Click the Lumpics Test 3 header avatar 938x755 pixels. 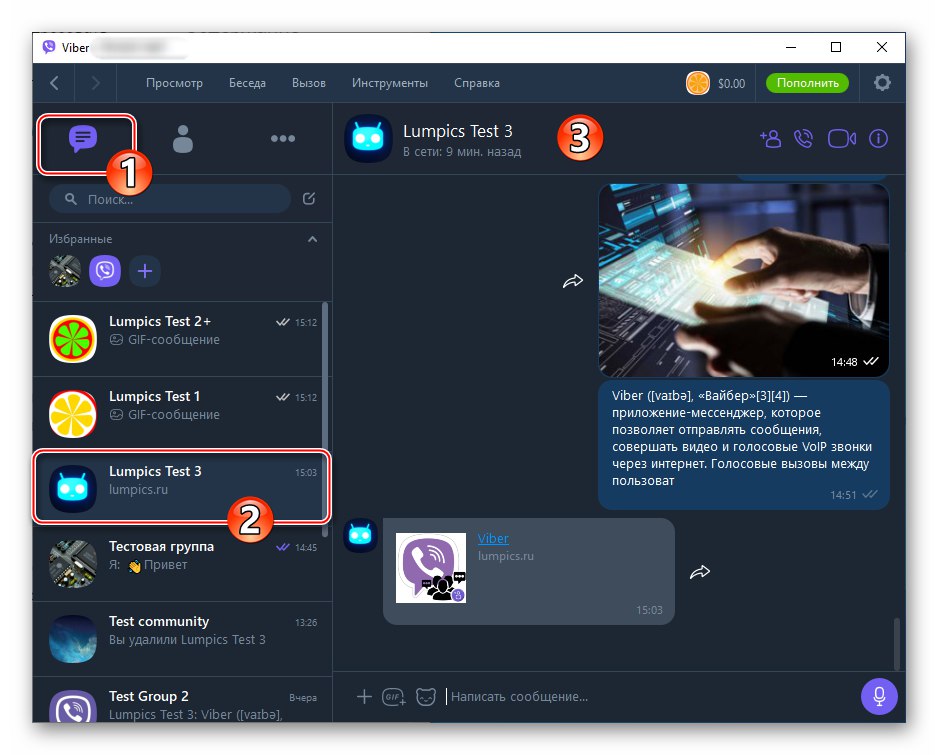click(368, 139)
